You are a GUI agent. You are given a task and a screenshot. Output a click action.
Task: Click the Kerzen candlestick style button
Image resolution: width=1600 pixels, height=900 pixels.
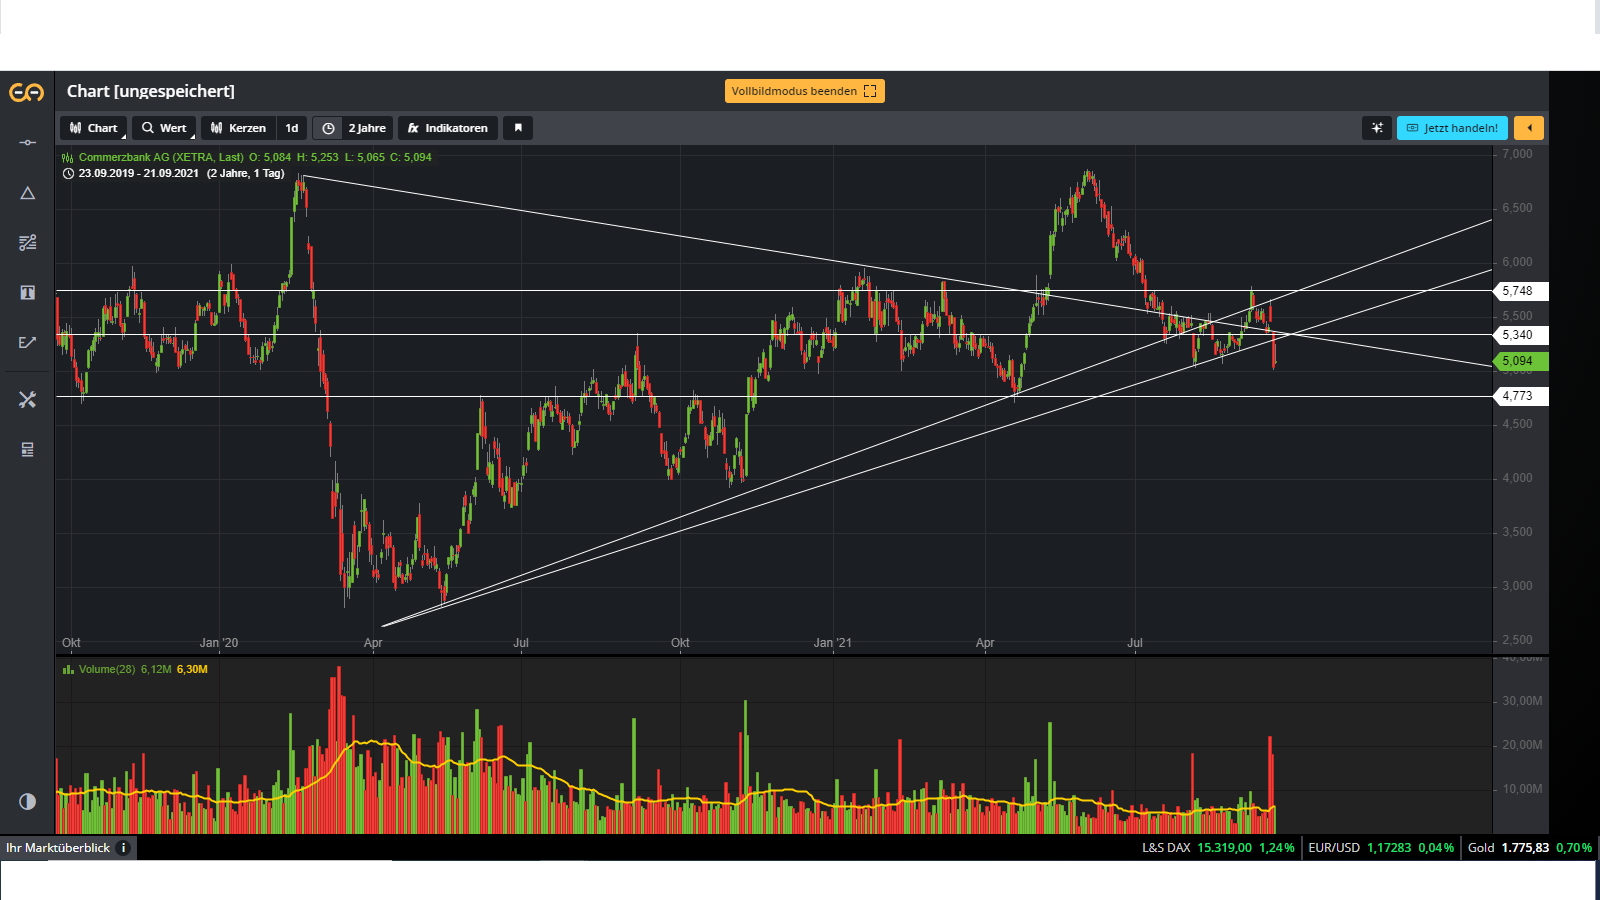pyautogui.click(x=238, y=128)
